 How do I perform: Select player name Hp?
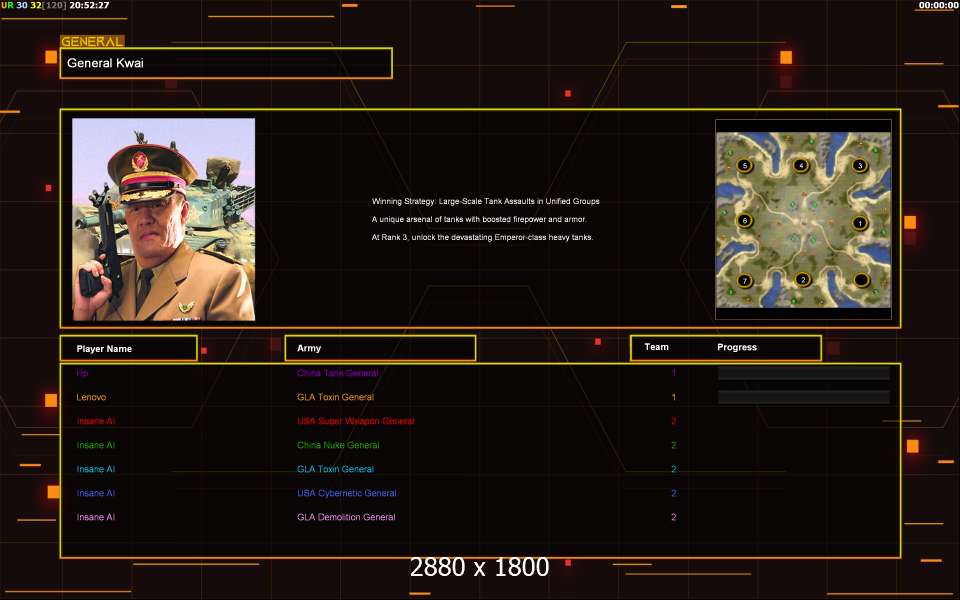82,373
